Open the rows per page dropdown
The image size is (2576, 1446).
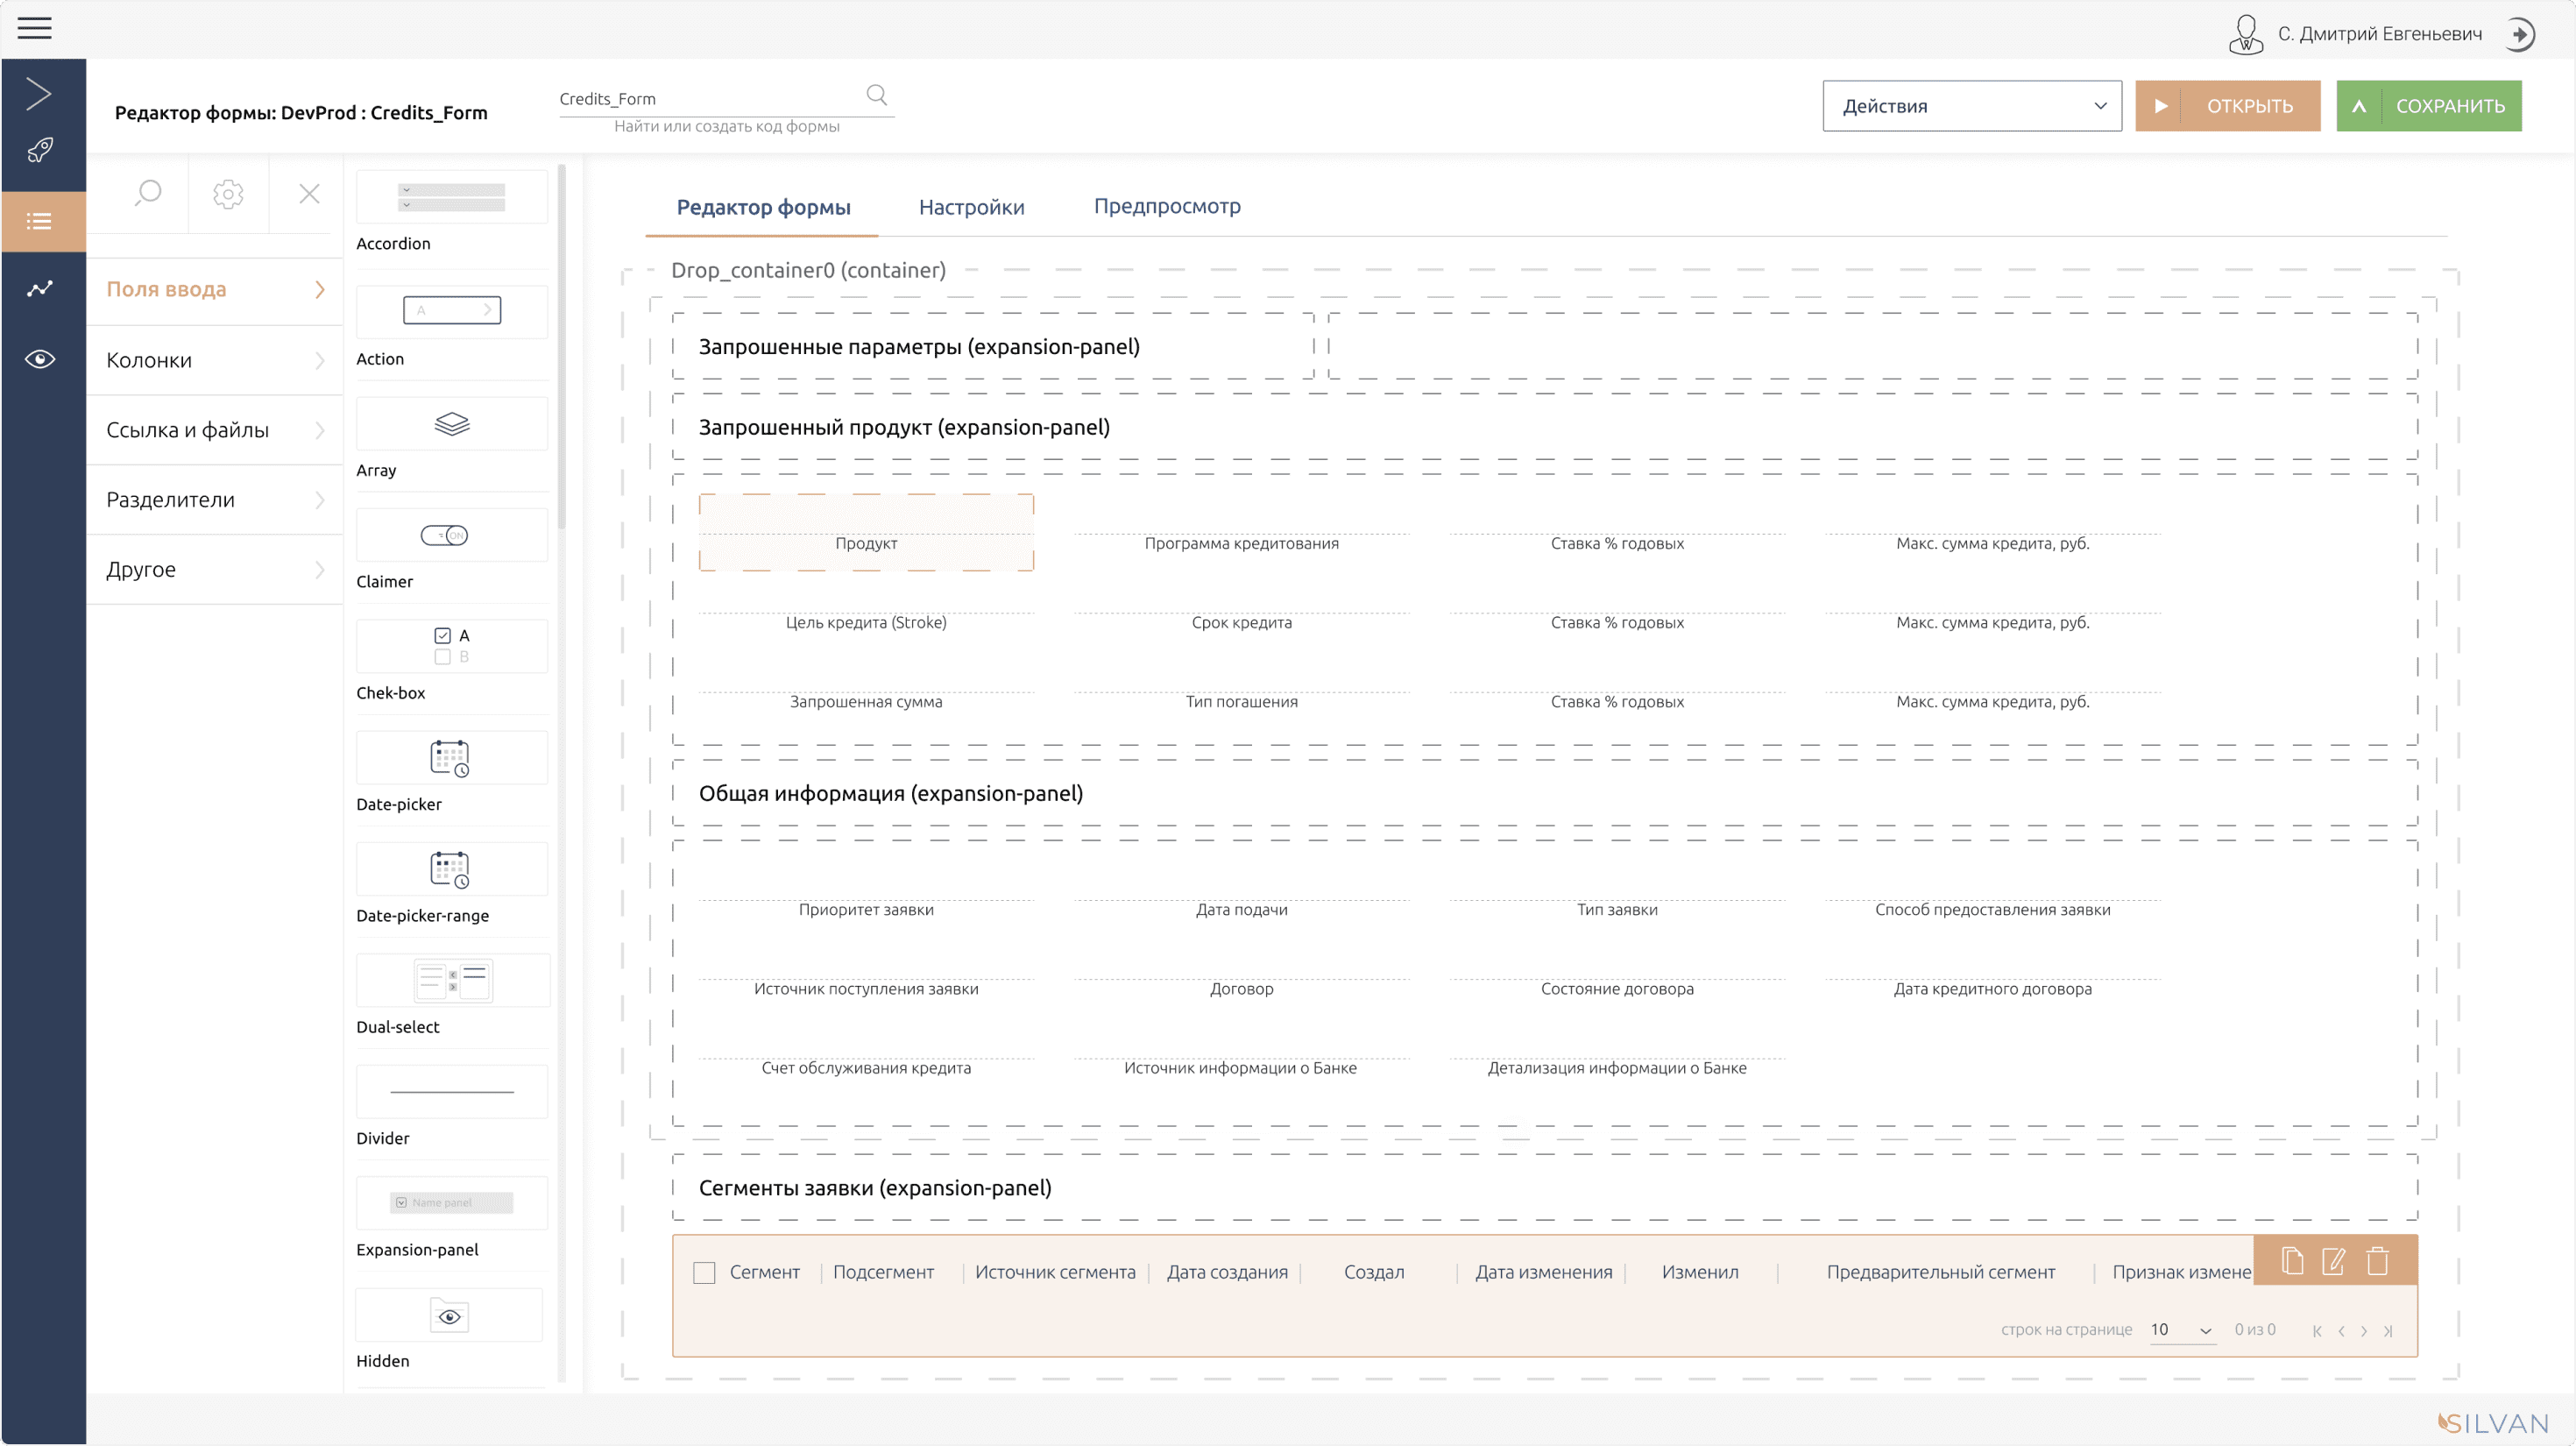2182,1330
